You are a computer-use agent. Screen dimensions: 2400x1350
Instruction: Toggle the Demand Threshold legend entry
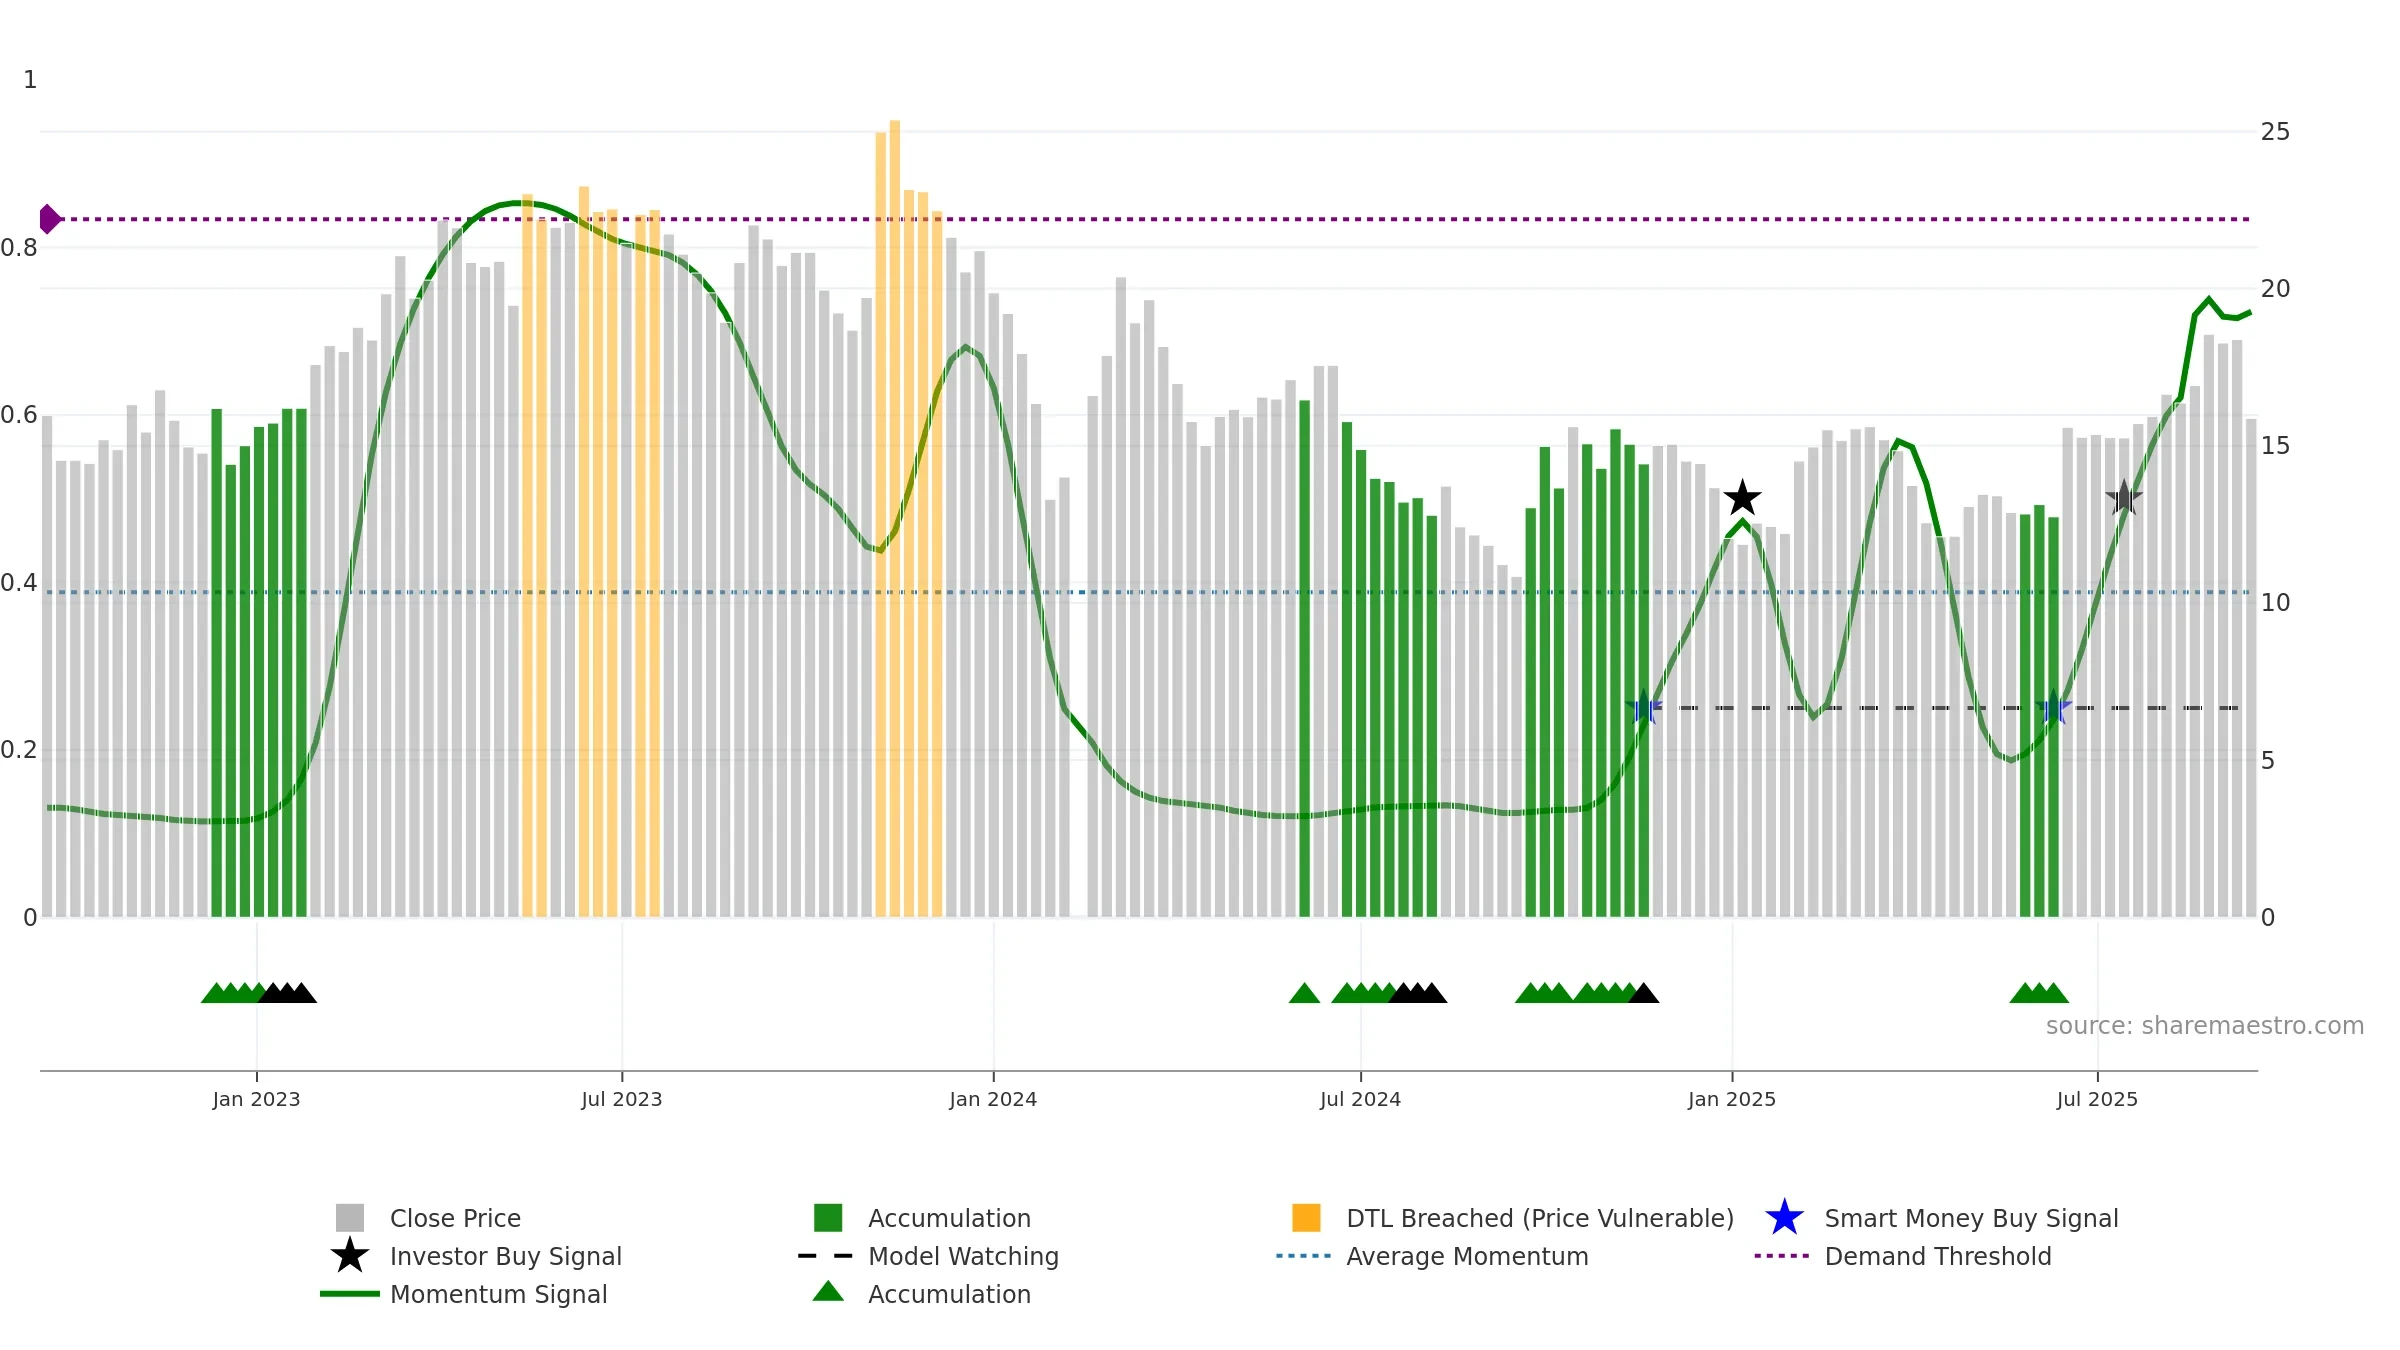point(1938,1256)
